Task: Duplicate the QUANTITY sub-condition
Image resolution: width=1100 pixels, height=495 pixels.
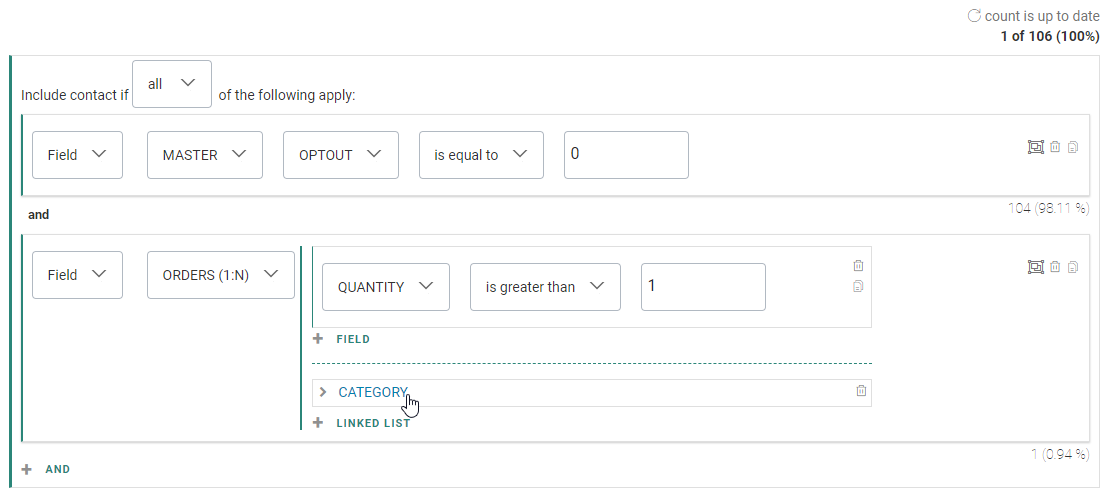Action: tap(858, 286)
